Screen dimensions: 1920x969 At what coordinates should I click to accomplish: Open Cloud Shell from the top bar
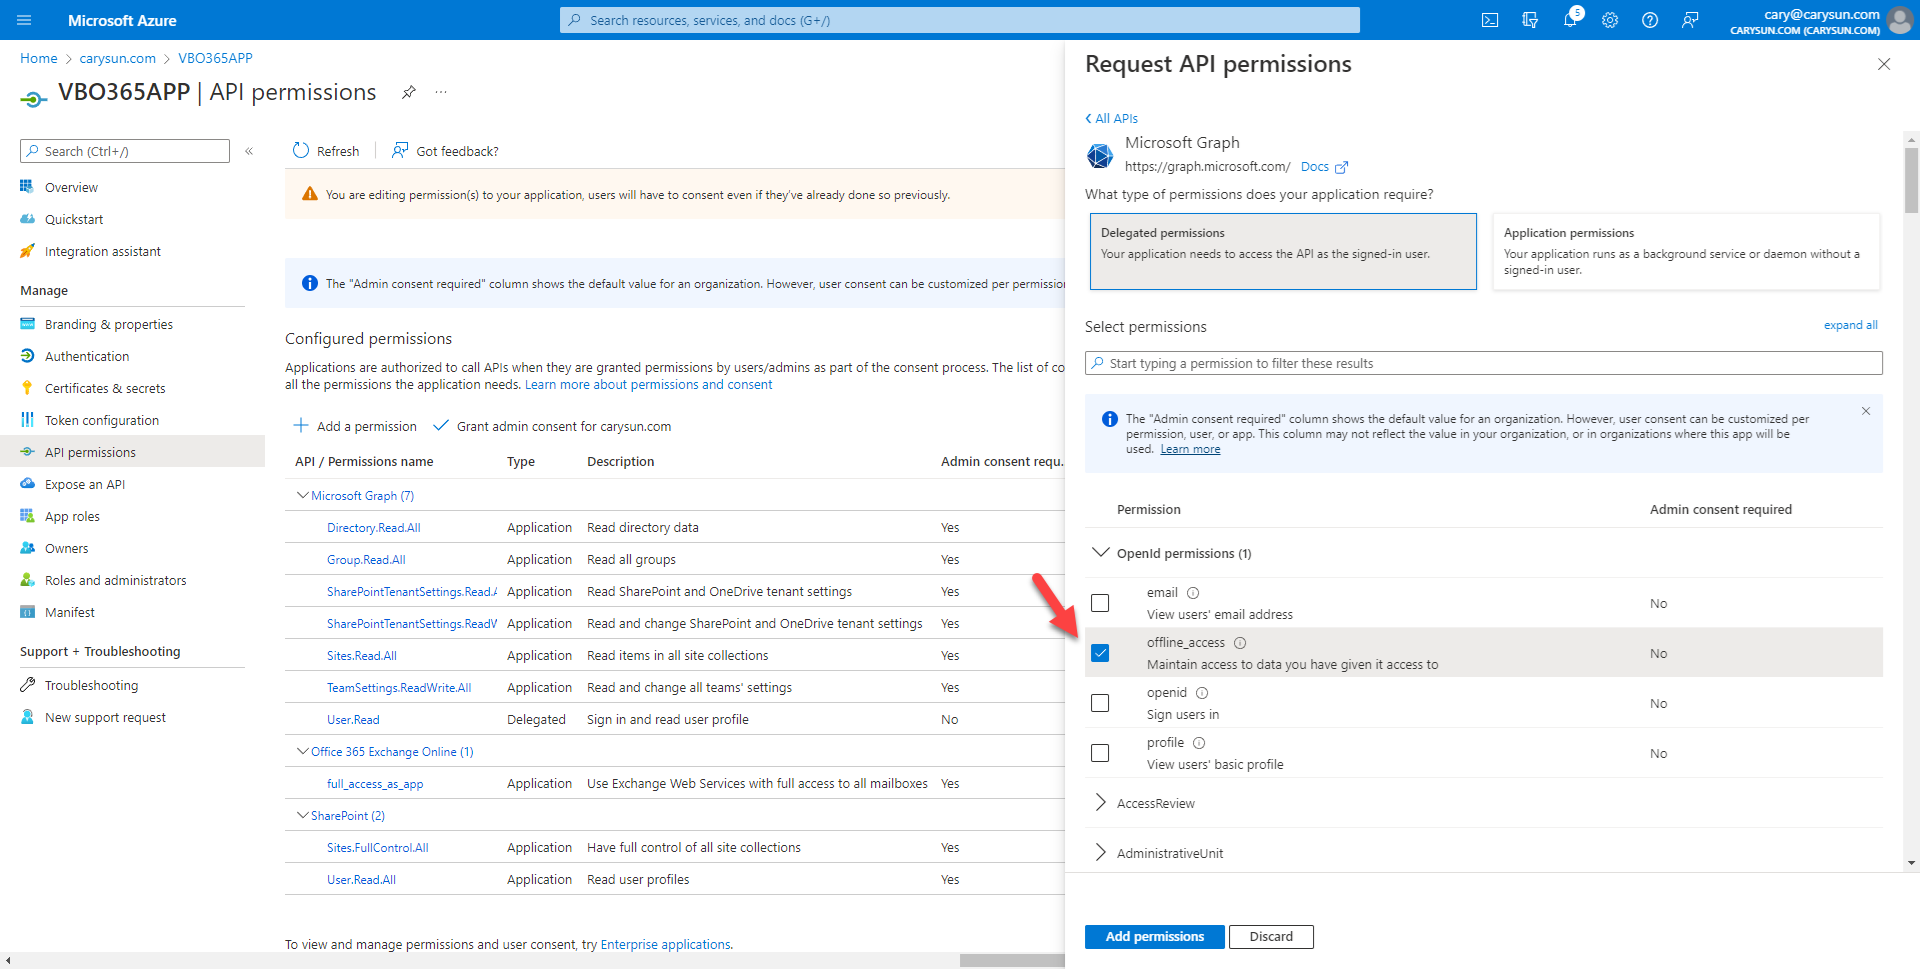(x=1490, y=20)
